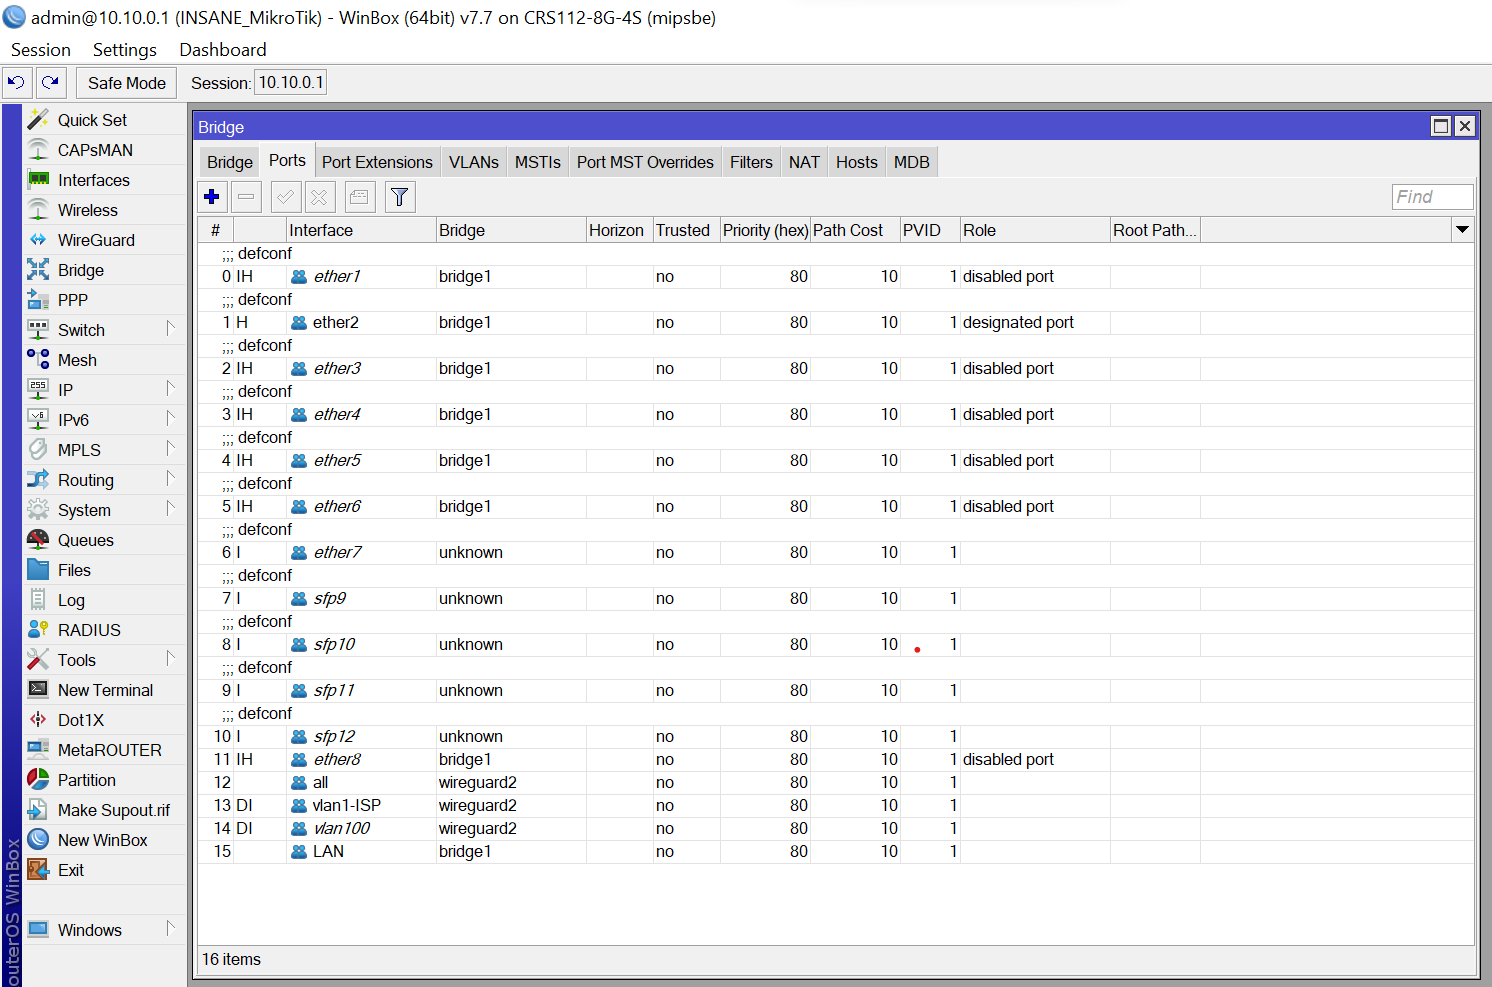The width and height of the screenshot is (1492, 987).
Task: Sort by the Horizon column header
Action: pyautogui.click(x=619, y=230)
